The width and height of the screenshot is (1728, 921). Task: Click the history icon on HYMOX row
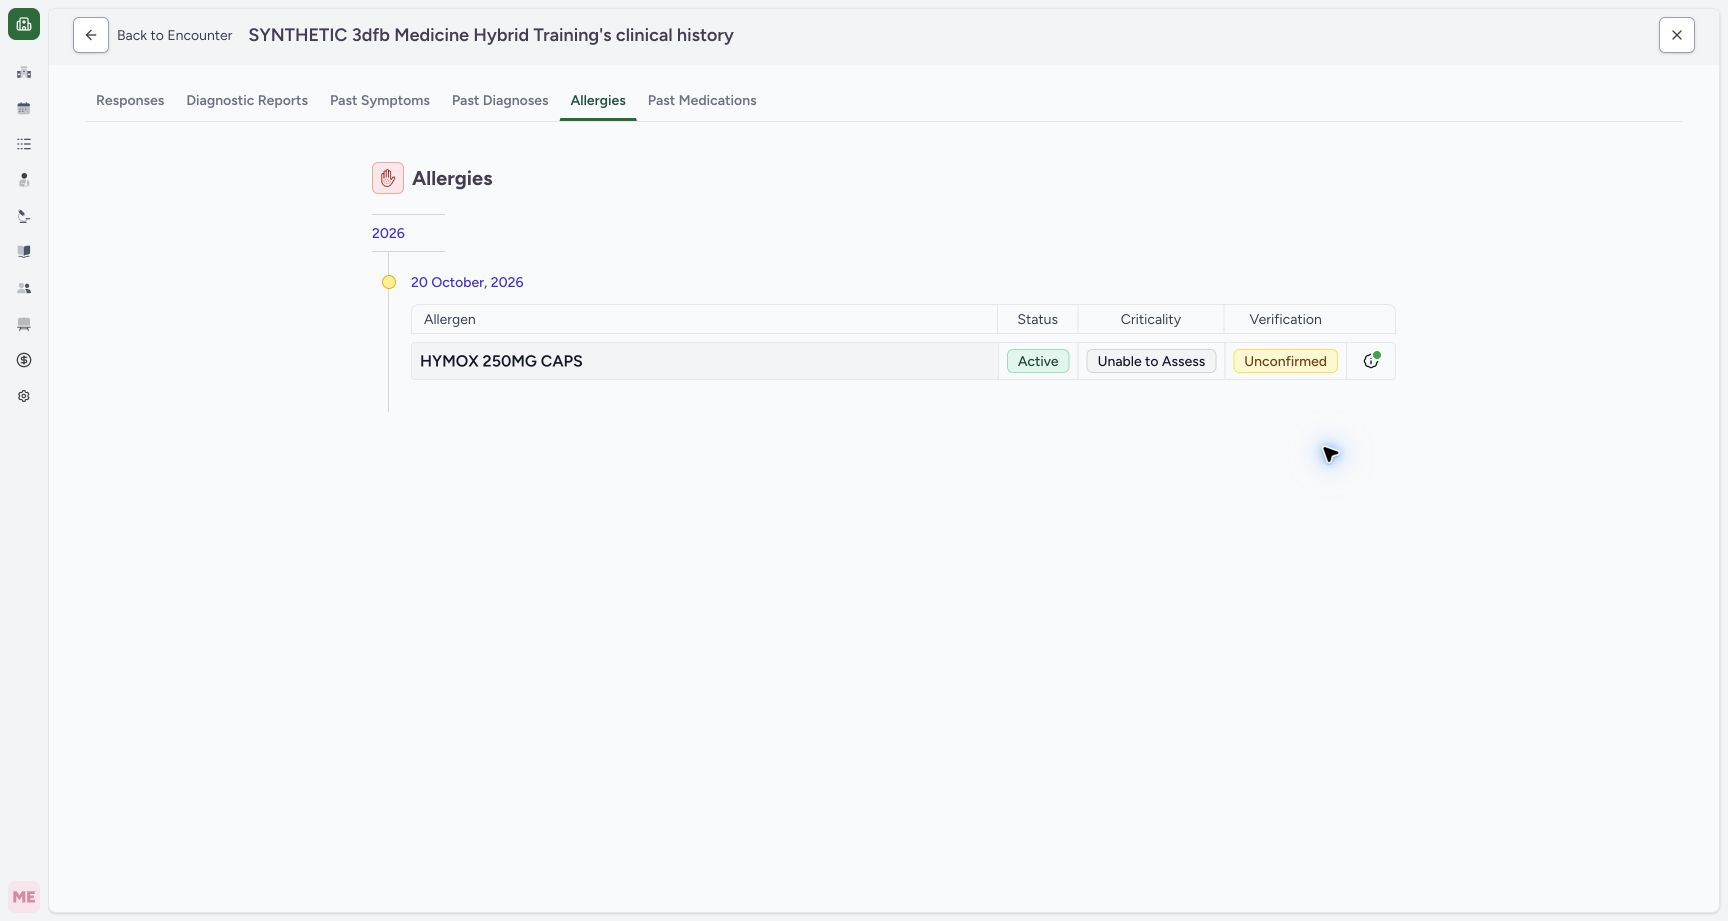1371,361
